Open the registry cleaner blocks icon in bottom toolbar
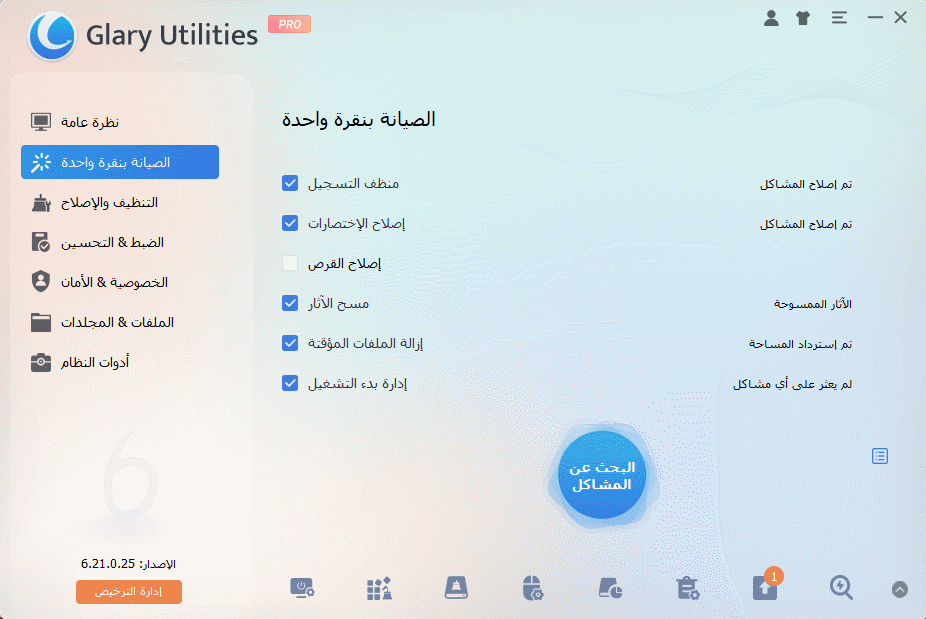This screenshot has width=926, height=619. pyautogui.click(x=379, y=588)
